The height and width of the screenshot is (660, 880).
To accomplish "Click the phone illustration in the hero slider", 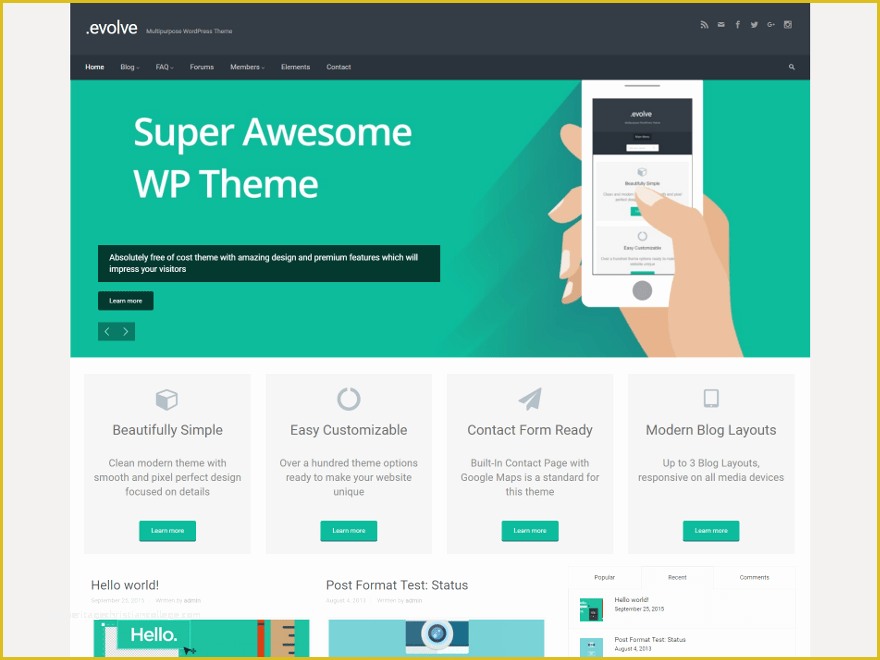I will pos(642,194).
